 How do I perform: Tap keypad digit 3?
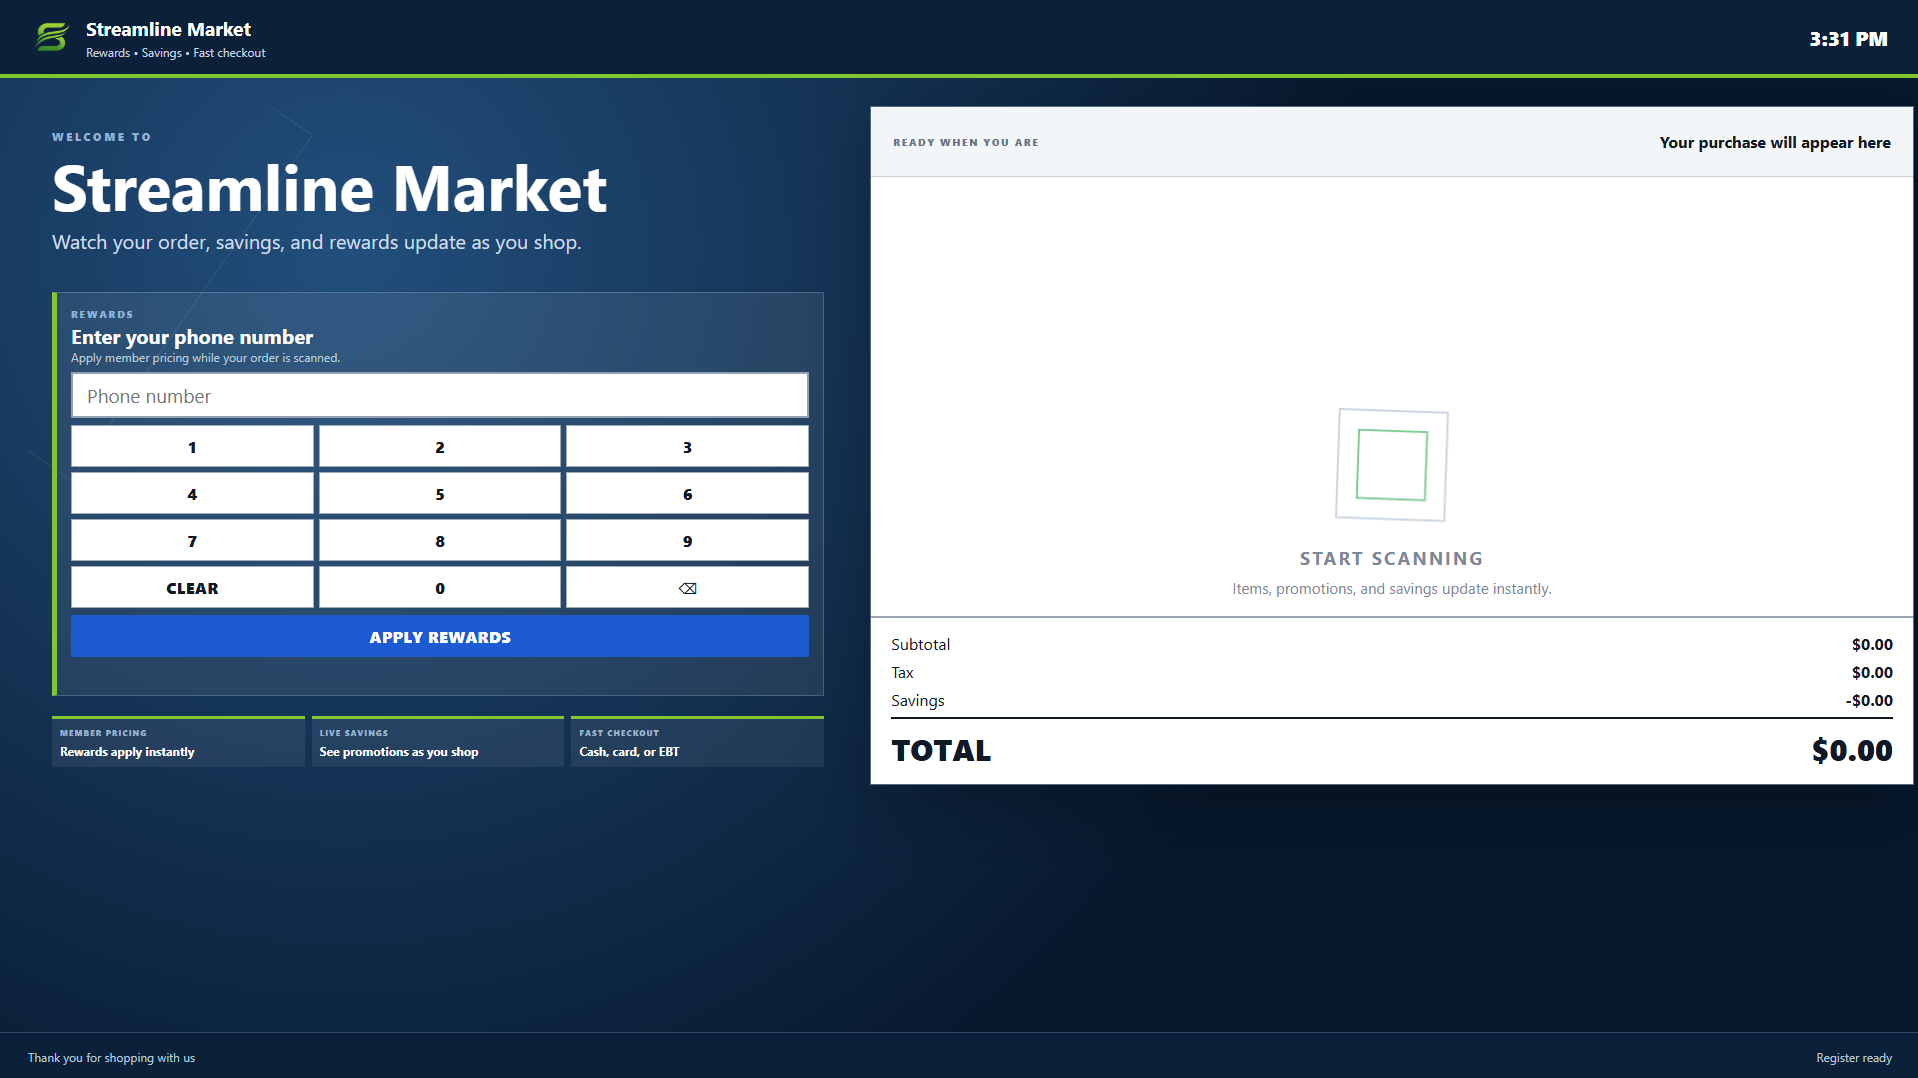tap(687, 447)
